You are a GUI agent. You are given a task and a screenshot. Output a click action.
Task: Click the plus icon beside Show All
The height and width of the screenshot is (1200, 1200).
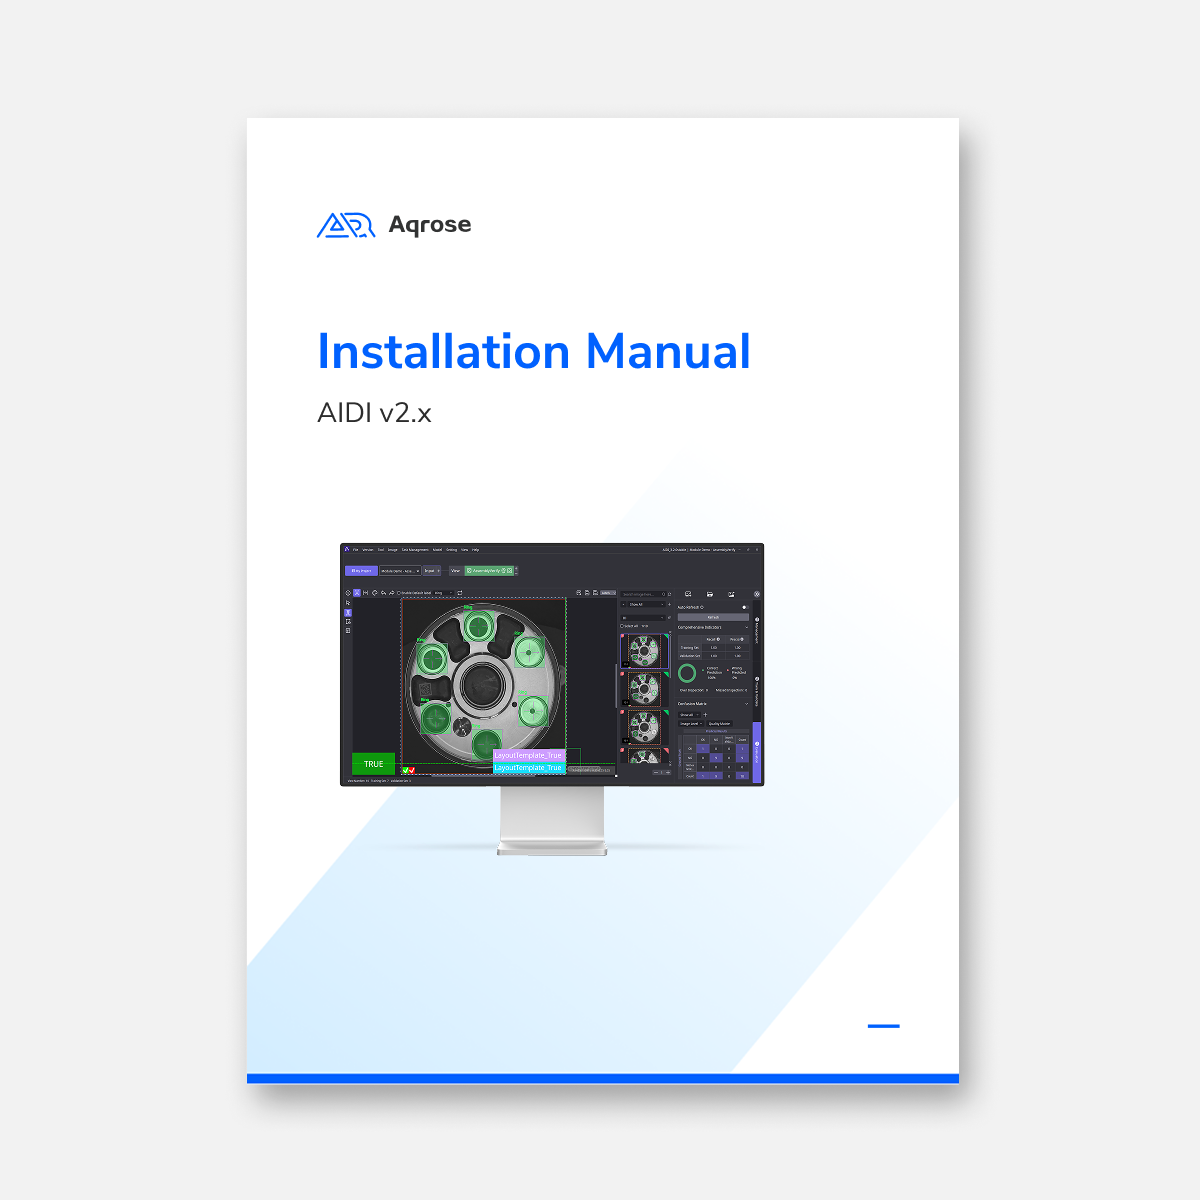669,605
